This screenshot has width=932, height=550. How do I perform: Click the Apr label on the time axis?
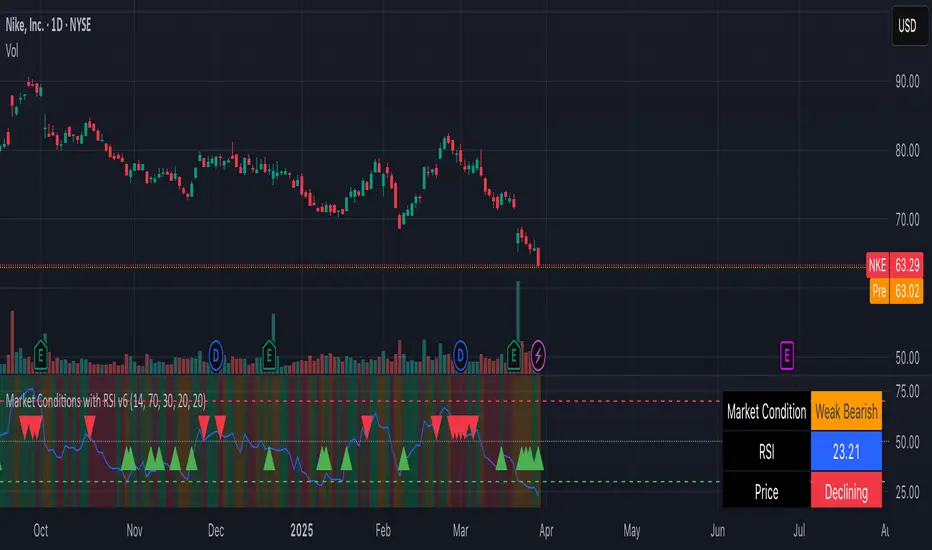click(x=546, y=530)
